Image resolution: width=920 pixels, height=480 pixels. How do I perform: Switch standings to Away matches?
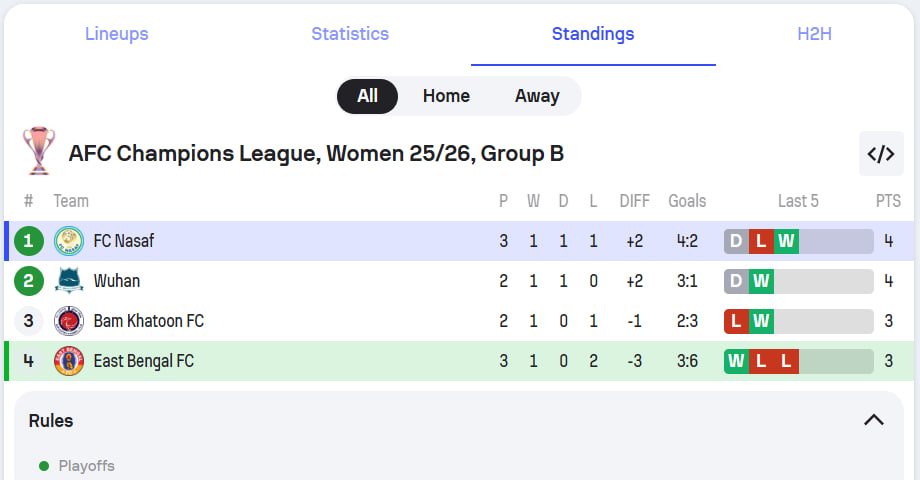(x=537, y=96)
